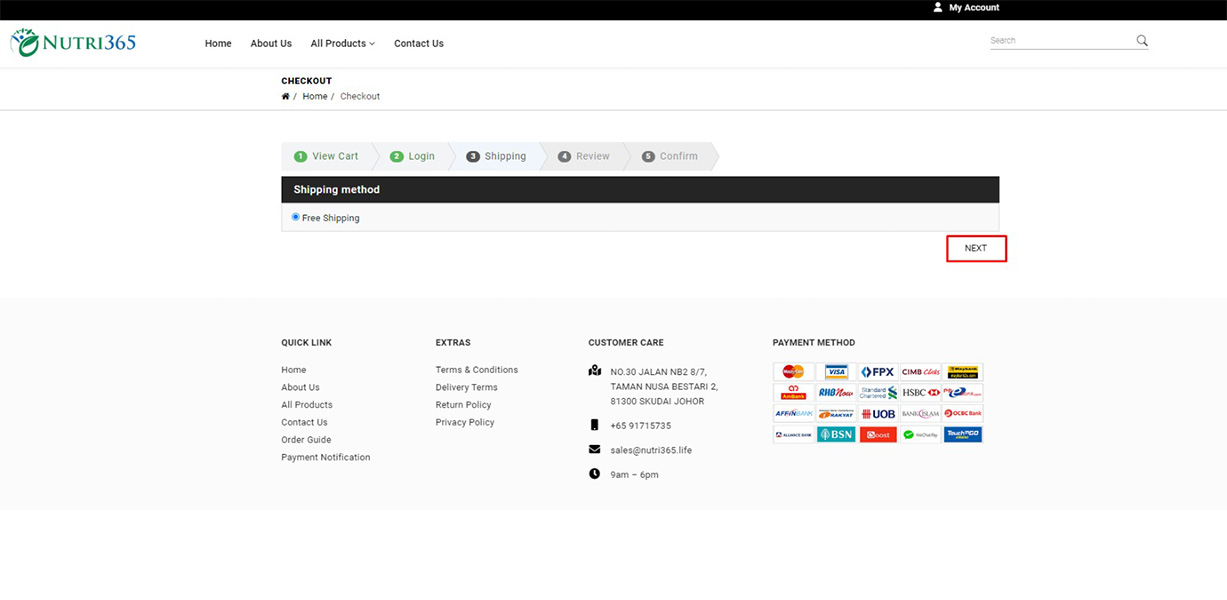Open the Payment Notification footer link

coord(325,457)
